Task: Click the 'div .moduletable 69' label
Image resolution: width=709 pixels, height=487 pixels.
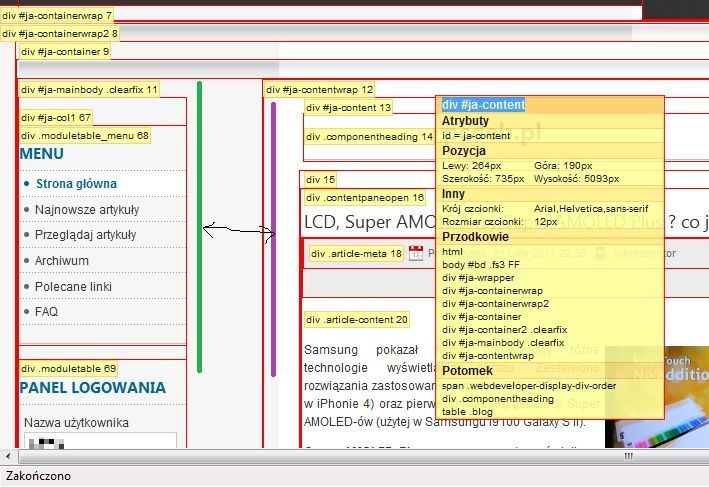Action: [x=68, y=369]
